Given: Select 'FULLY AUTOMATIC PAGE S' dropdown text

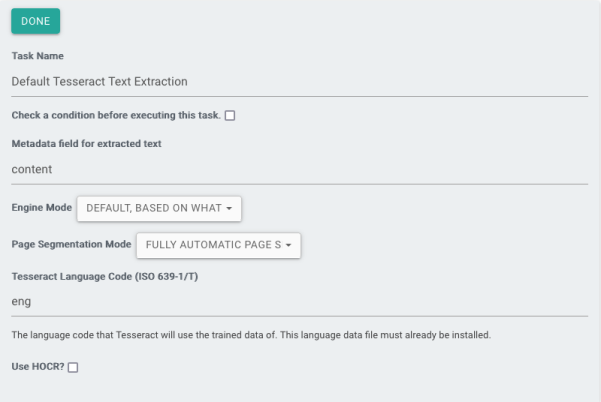Looking at the screenshot, I should tap(211, 243).
